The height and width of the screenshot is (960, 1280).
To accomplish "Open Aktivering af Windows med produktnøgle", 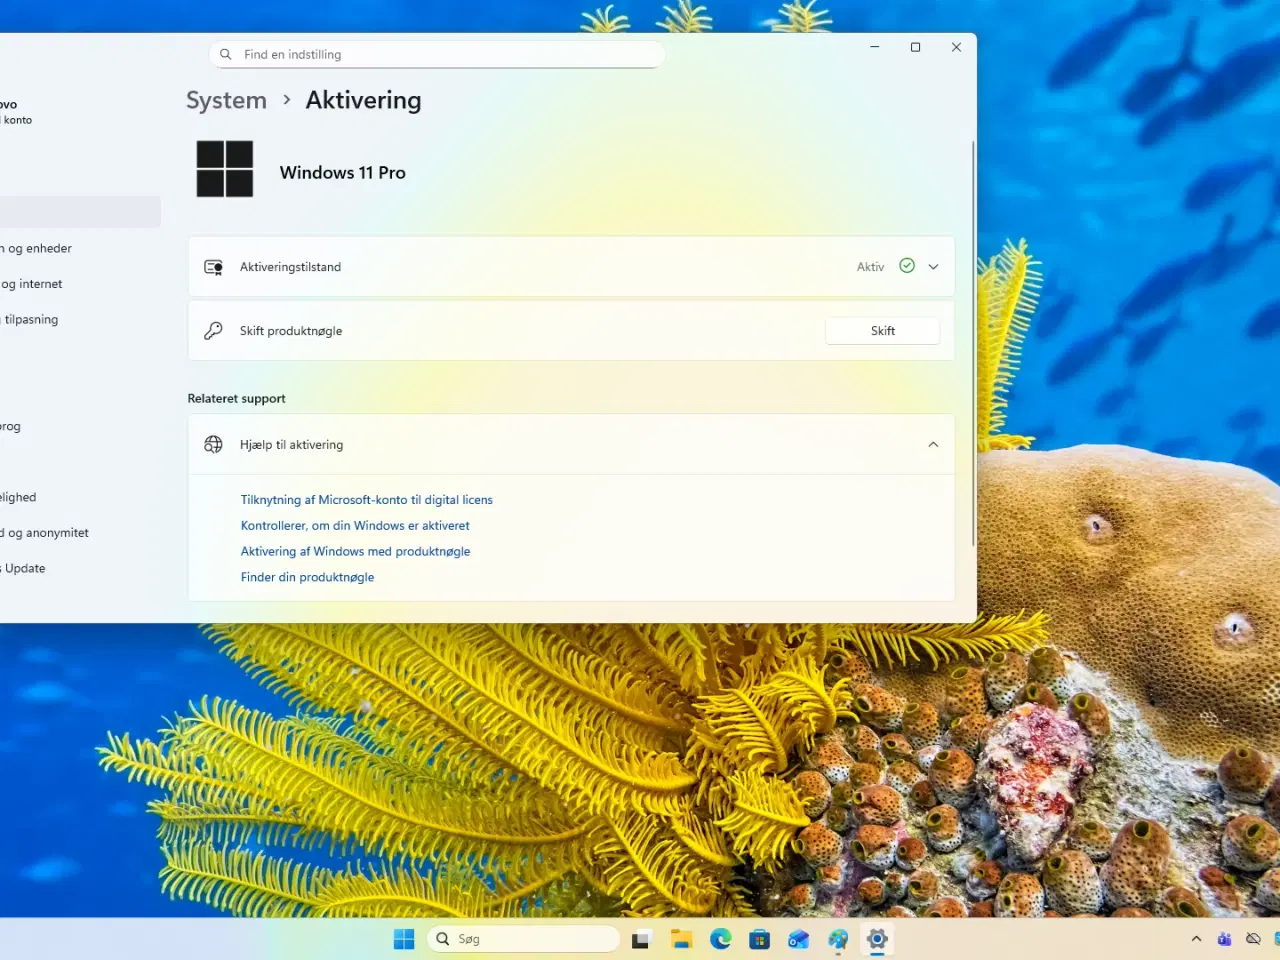I will click(x=355, y=551).
